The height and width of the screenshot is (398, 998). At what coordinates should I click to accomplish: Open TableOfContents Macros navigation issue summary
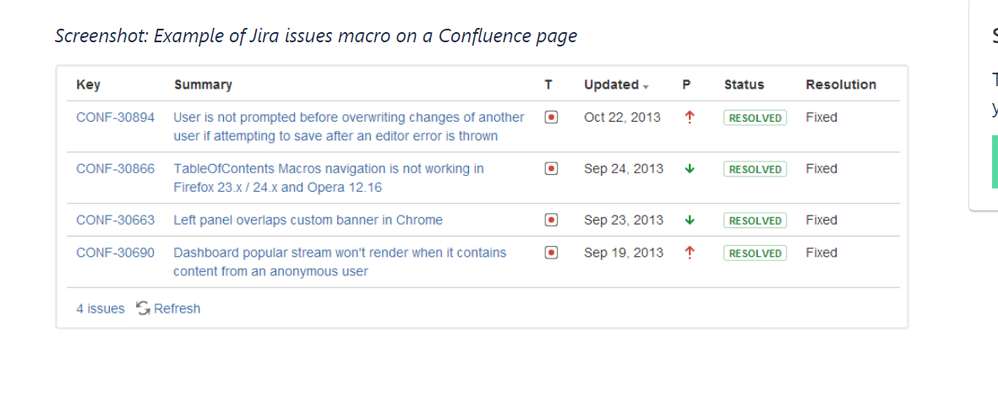pyautogui.click(x=328, y=178)
